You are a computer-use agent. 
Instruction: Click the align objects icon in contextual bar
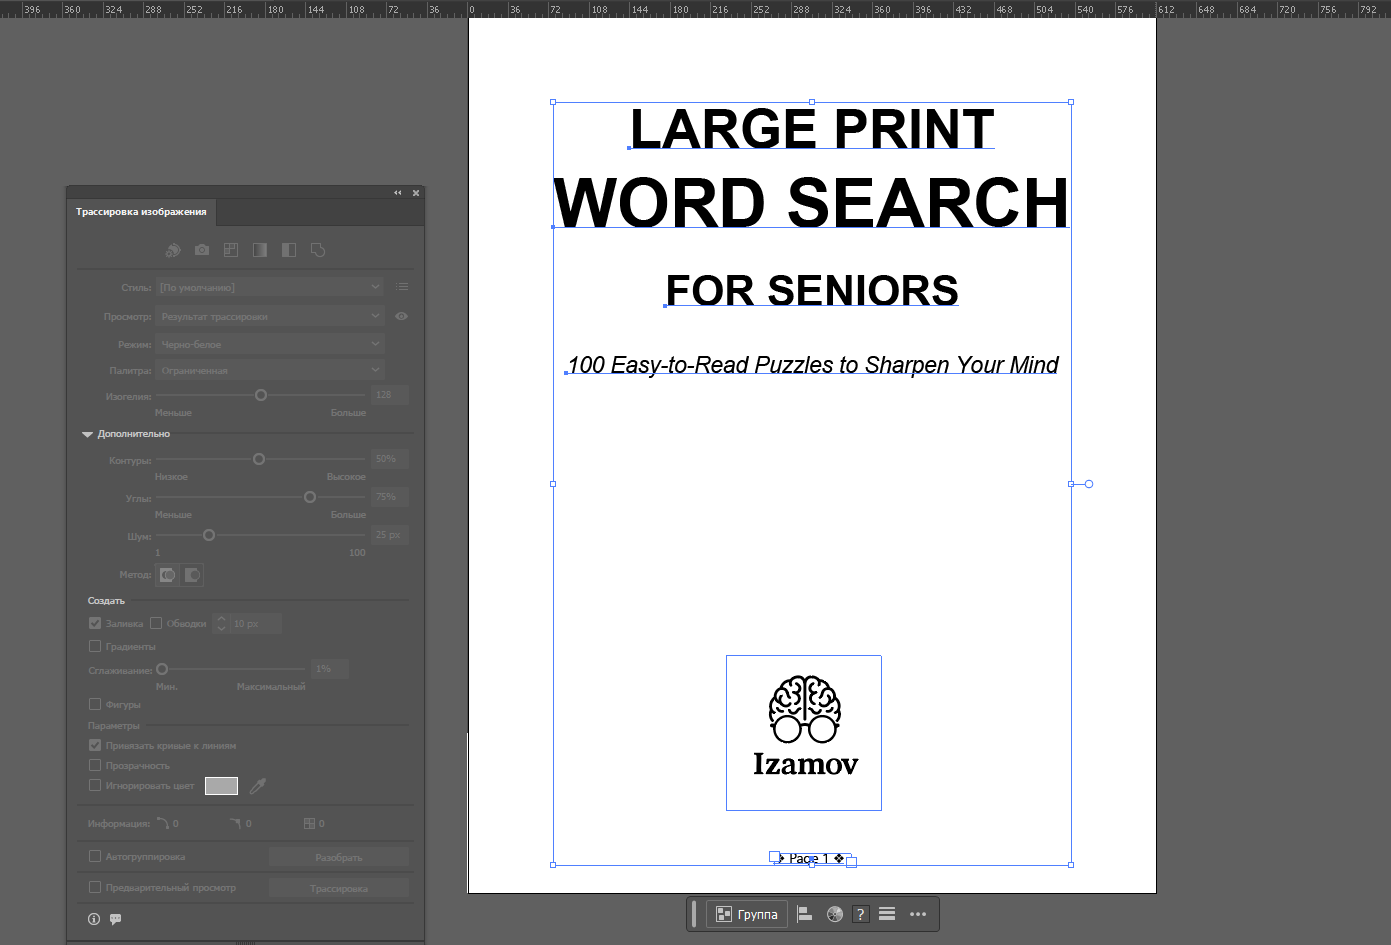804,914
